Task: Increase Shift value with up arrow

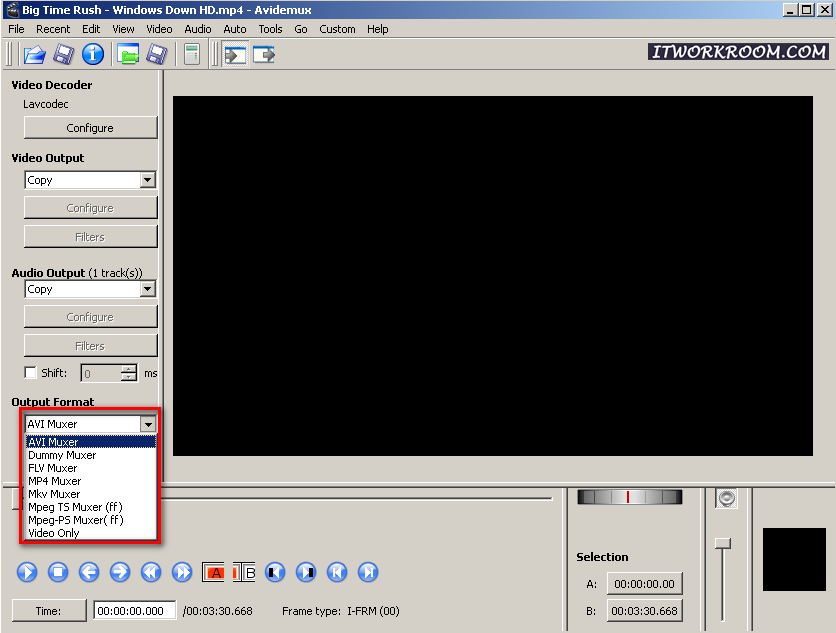Action: tap(128, 368)
